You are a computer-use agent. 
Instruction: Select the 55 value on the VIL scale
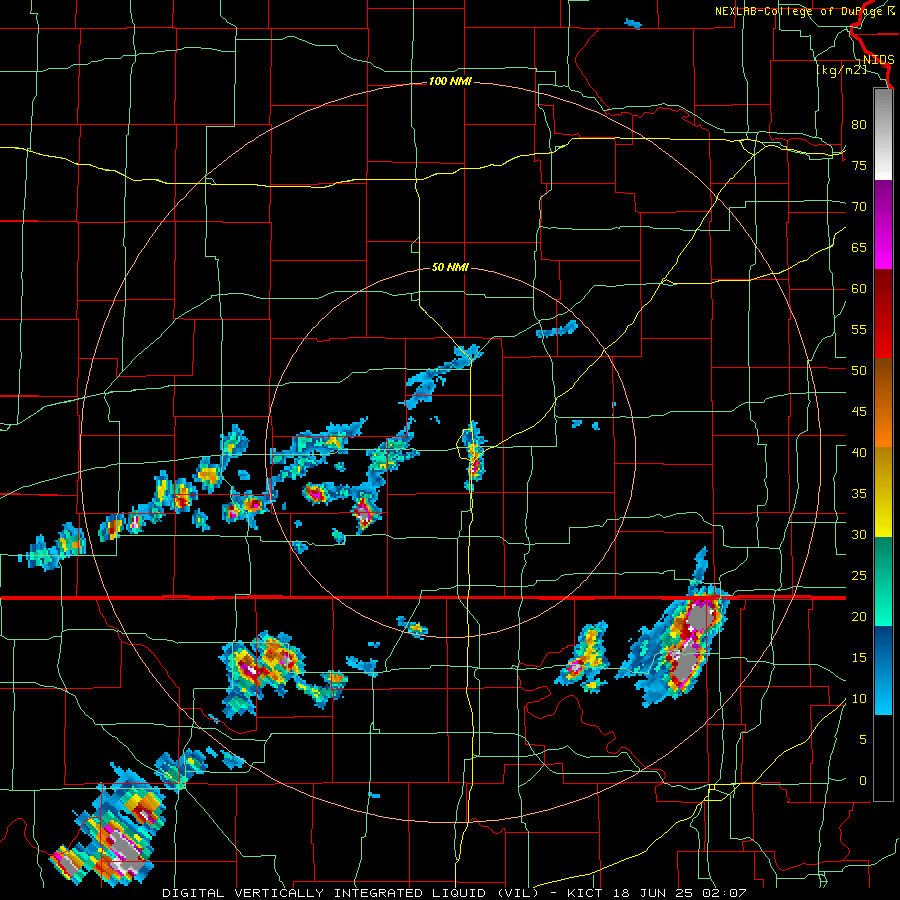[x=859, y=329]
